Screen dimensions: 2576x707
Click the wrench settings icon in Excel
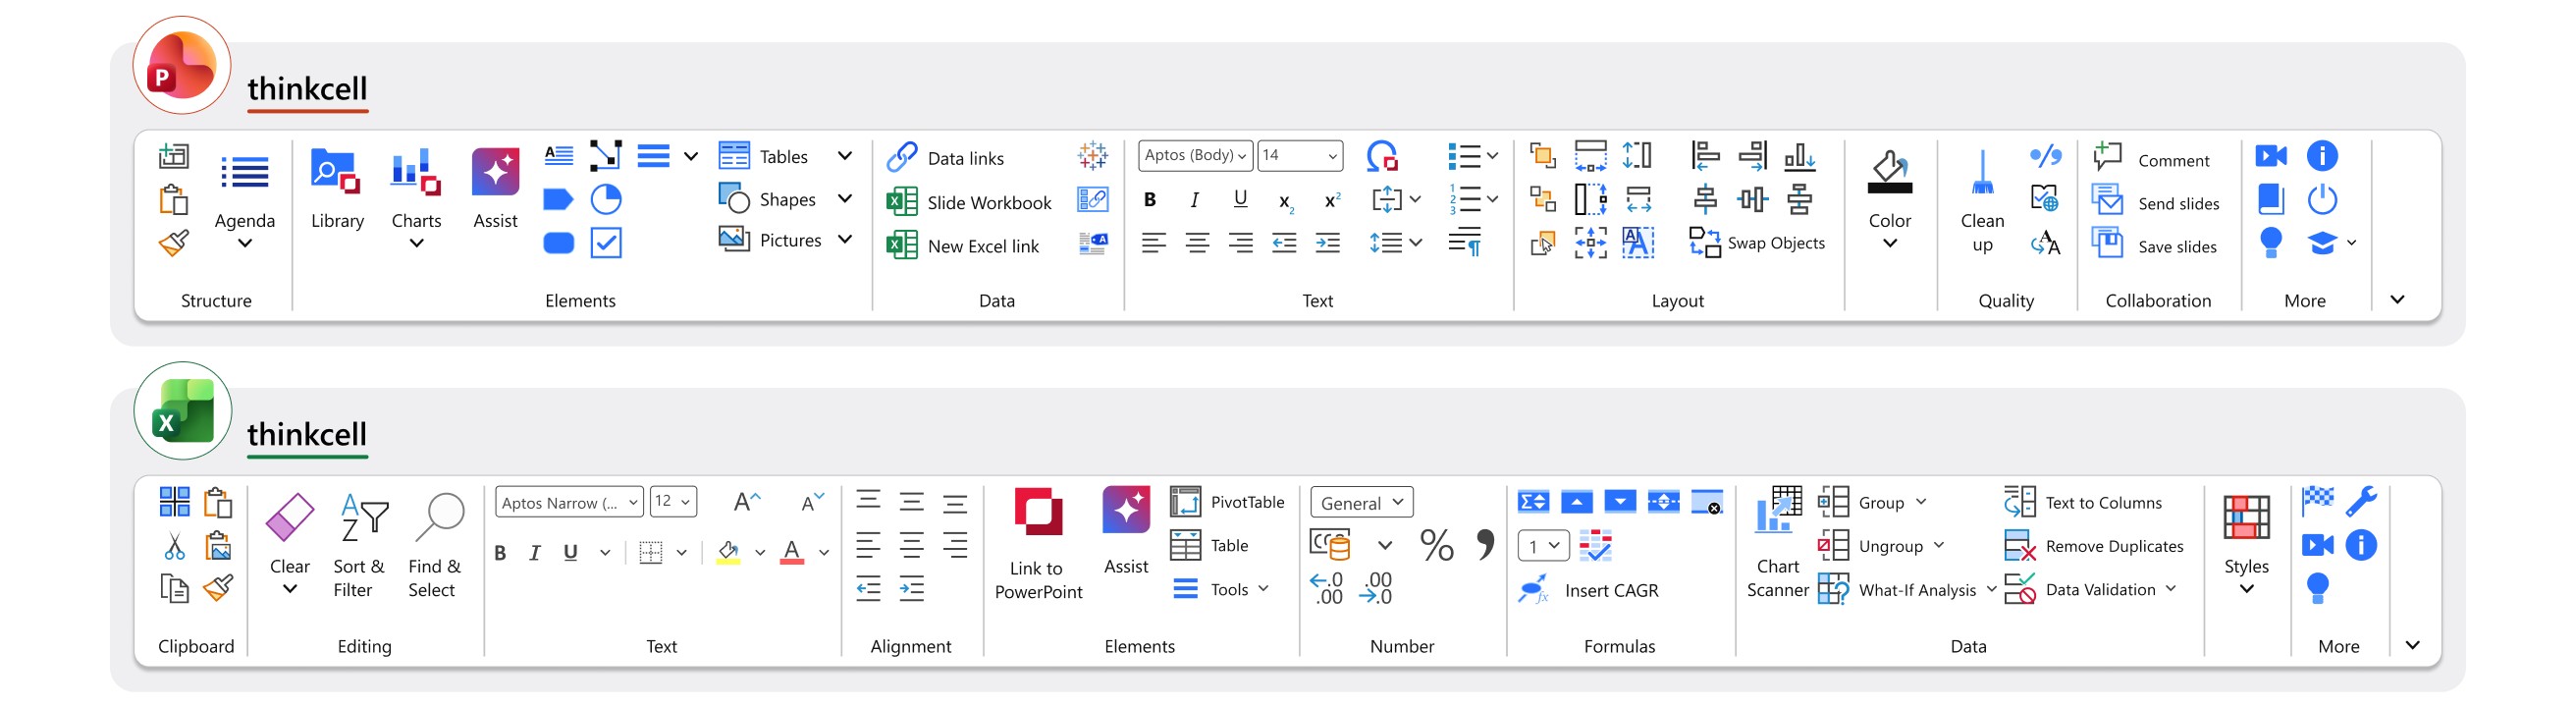(x=2361, y=501)
